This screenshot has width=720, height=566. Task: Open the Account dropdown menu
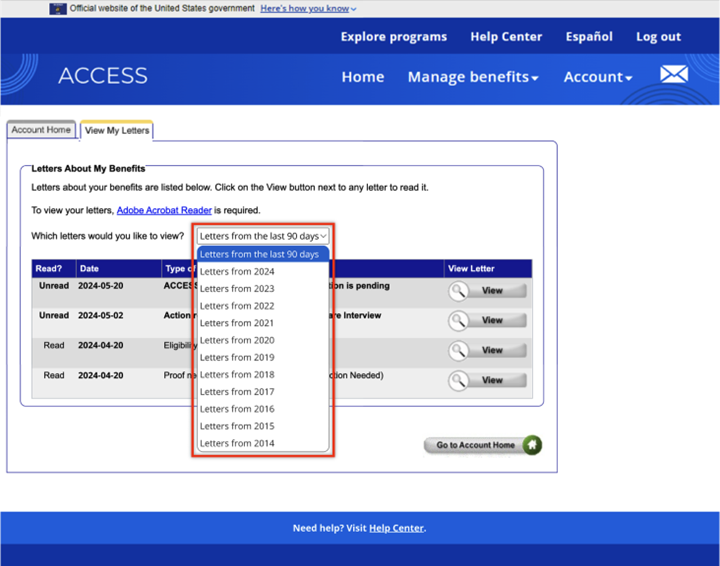click(x=597, y=77)
